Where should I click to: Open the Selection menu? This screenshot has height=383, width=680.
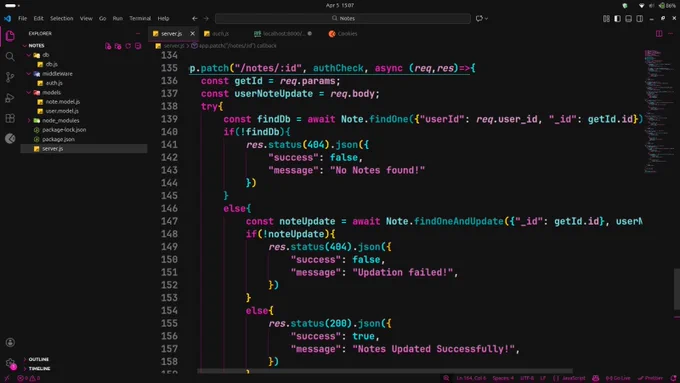62,19
